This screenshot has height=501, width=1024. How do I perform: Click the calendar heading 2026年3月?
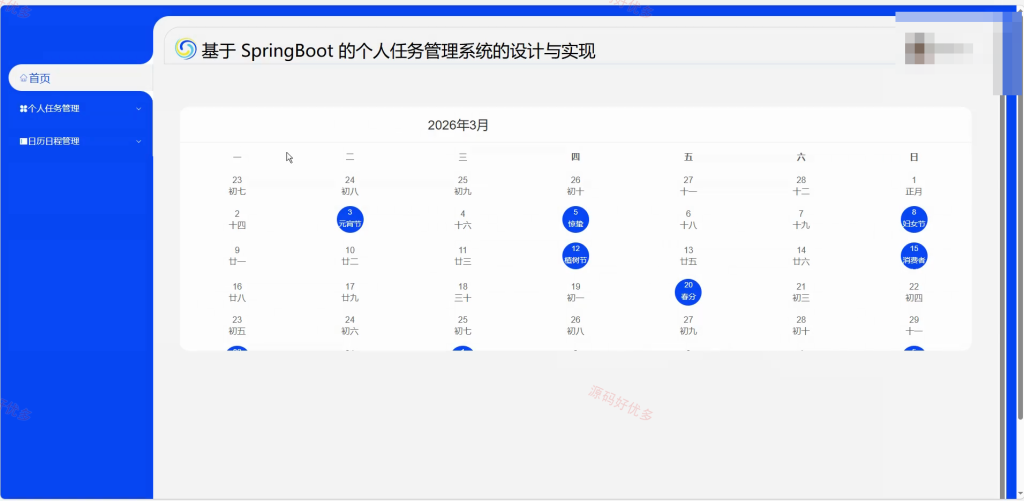click(x=458, y=125)
